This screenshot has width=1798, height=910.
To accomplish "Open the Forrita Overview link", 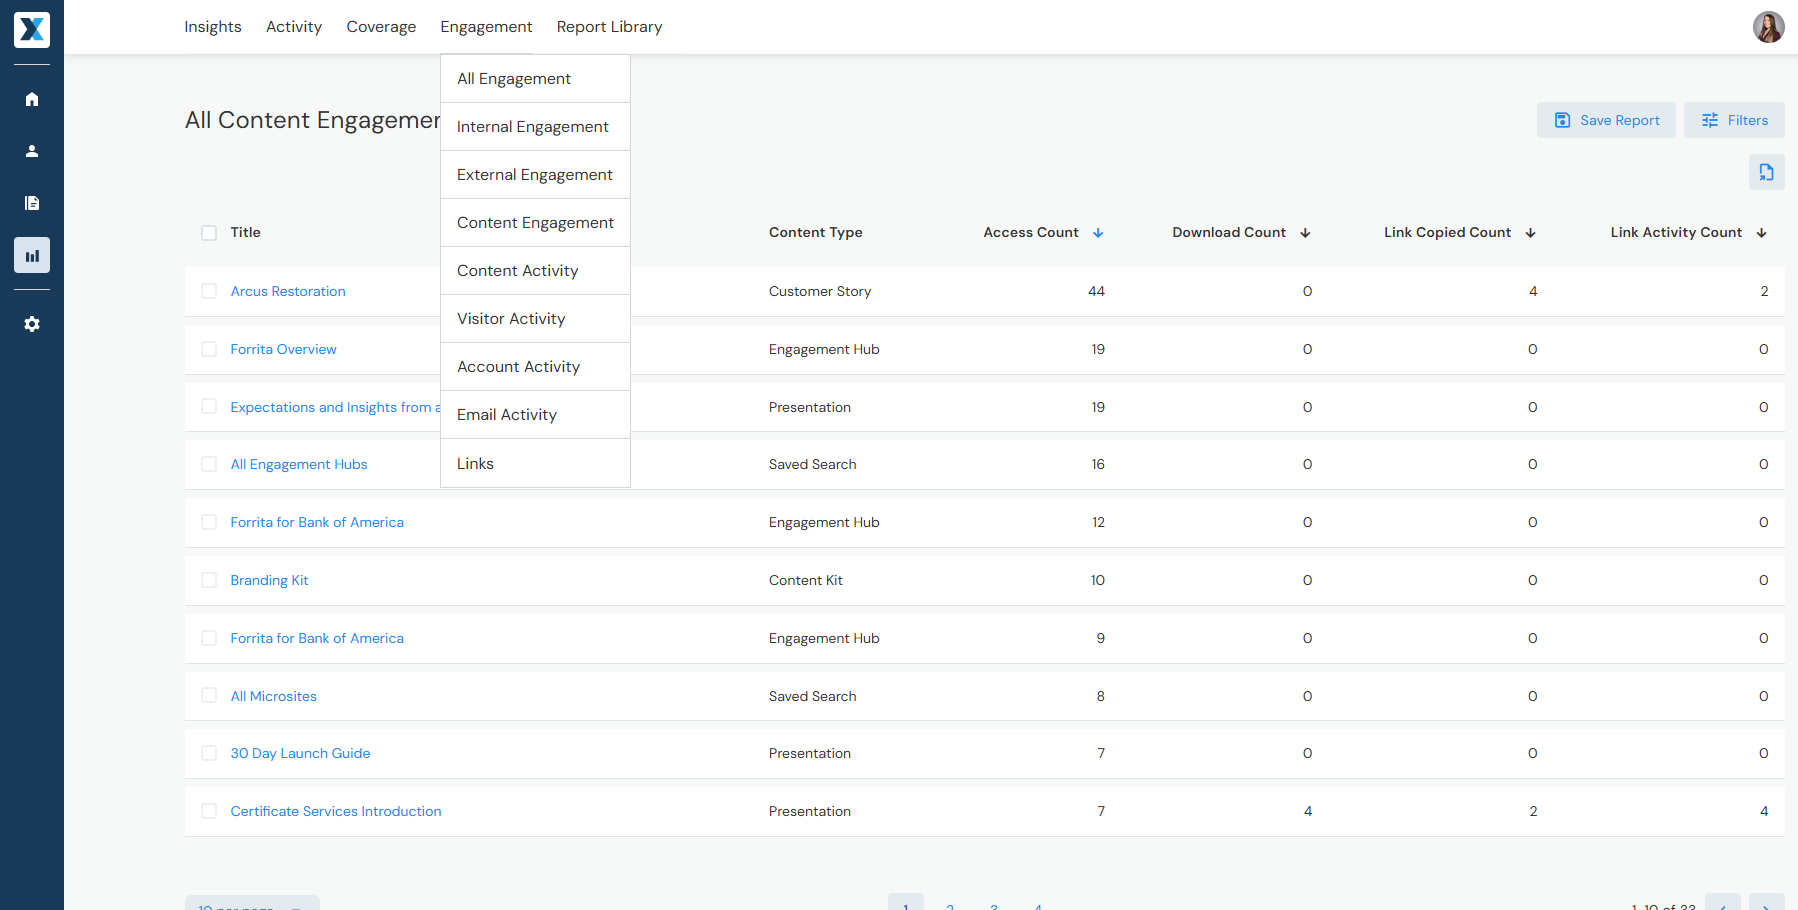I will pos(283,349).
